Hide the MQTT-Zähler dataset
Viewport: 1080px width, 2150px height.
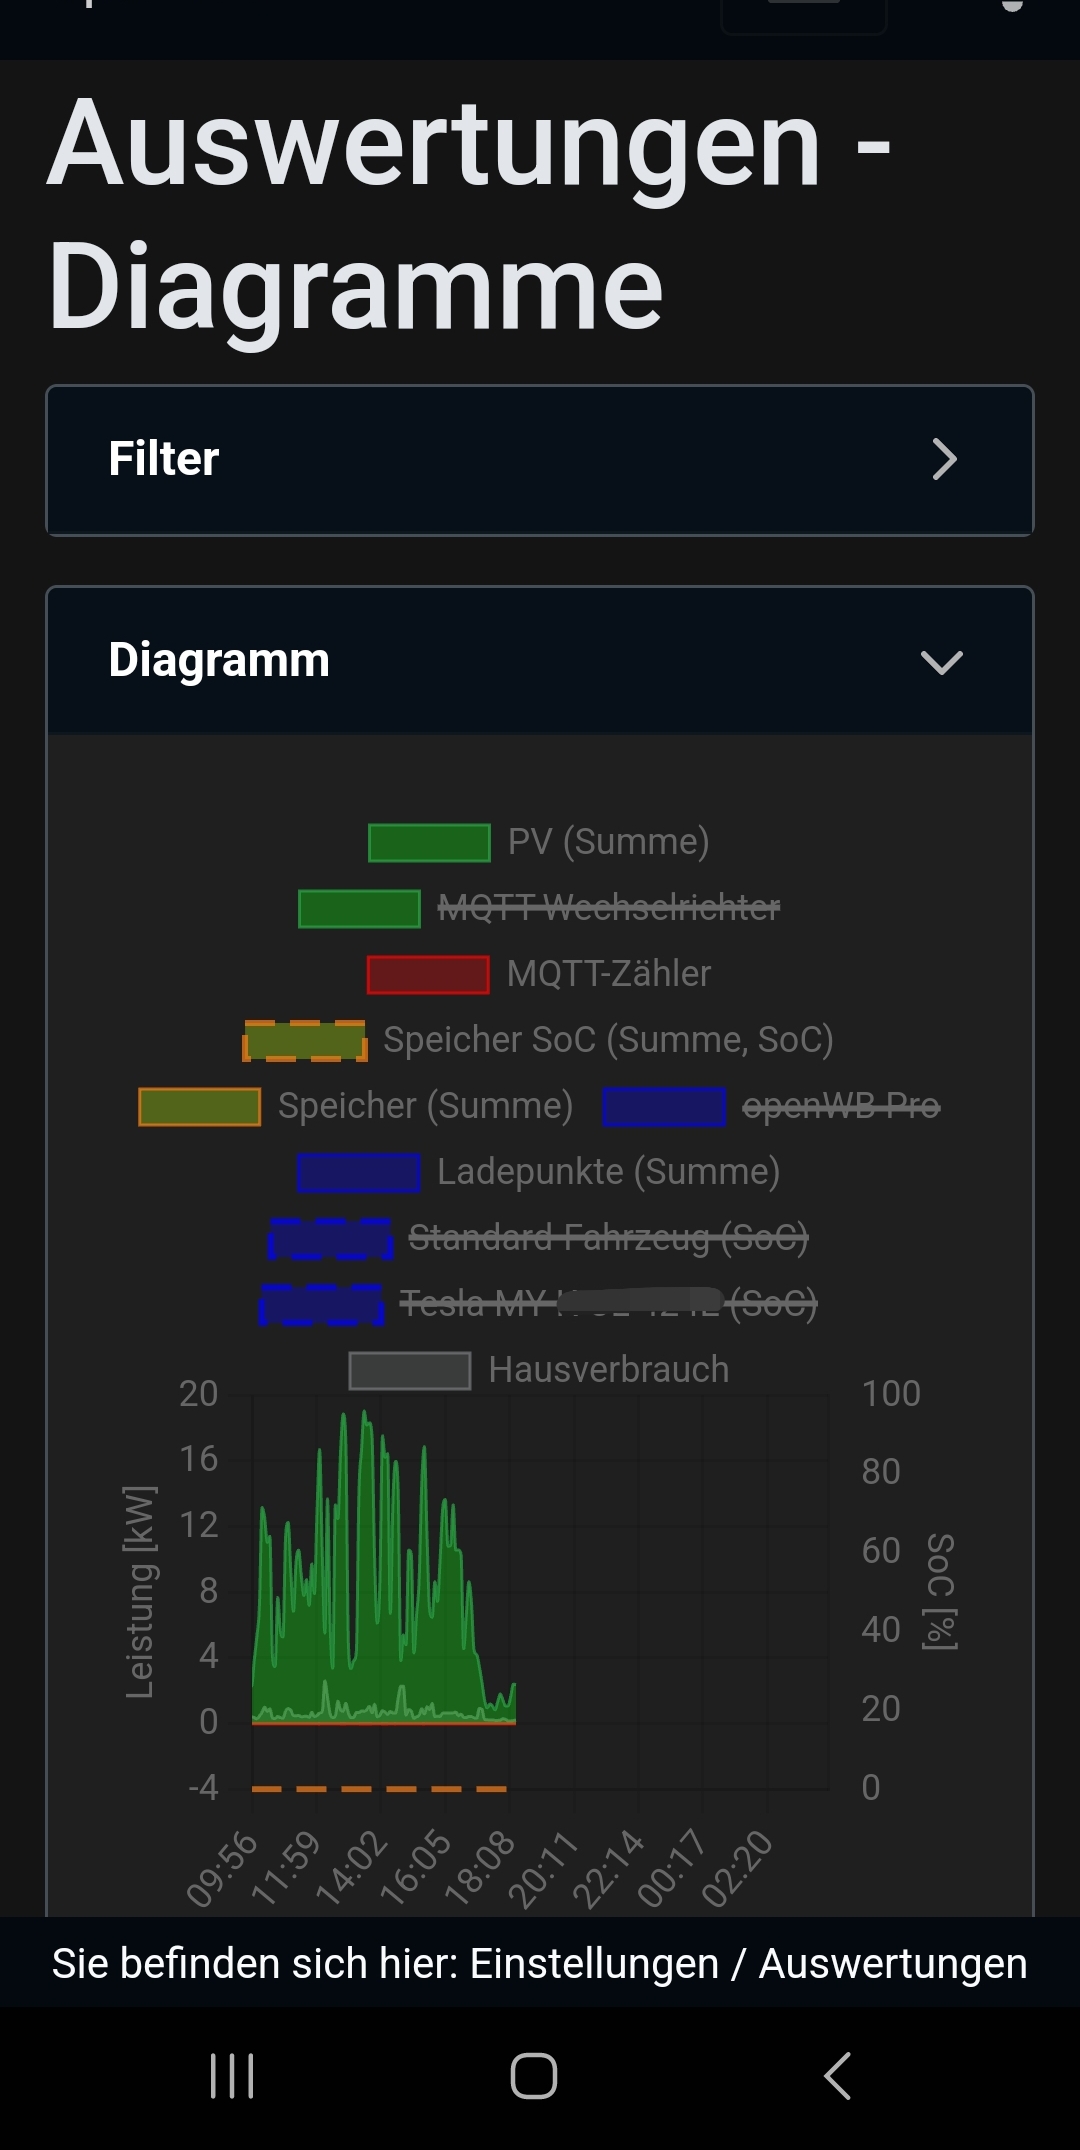point(608,974)
